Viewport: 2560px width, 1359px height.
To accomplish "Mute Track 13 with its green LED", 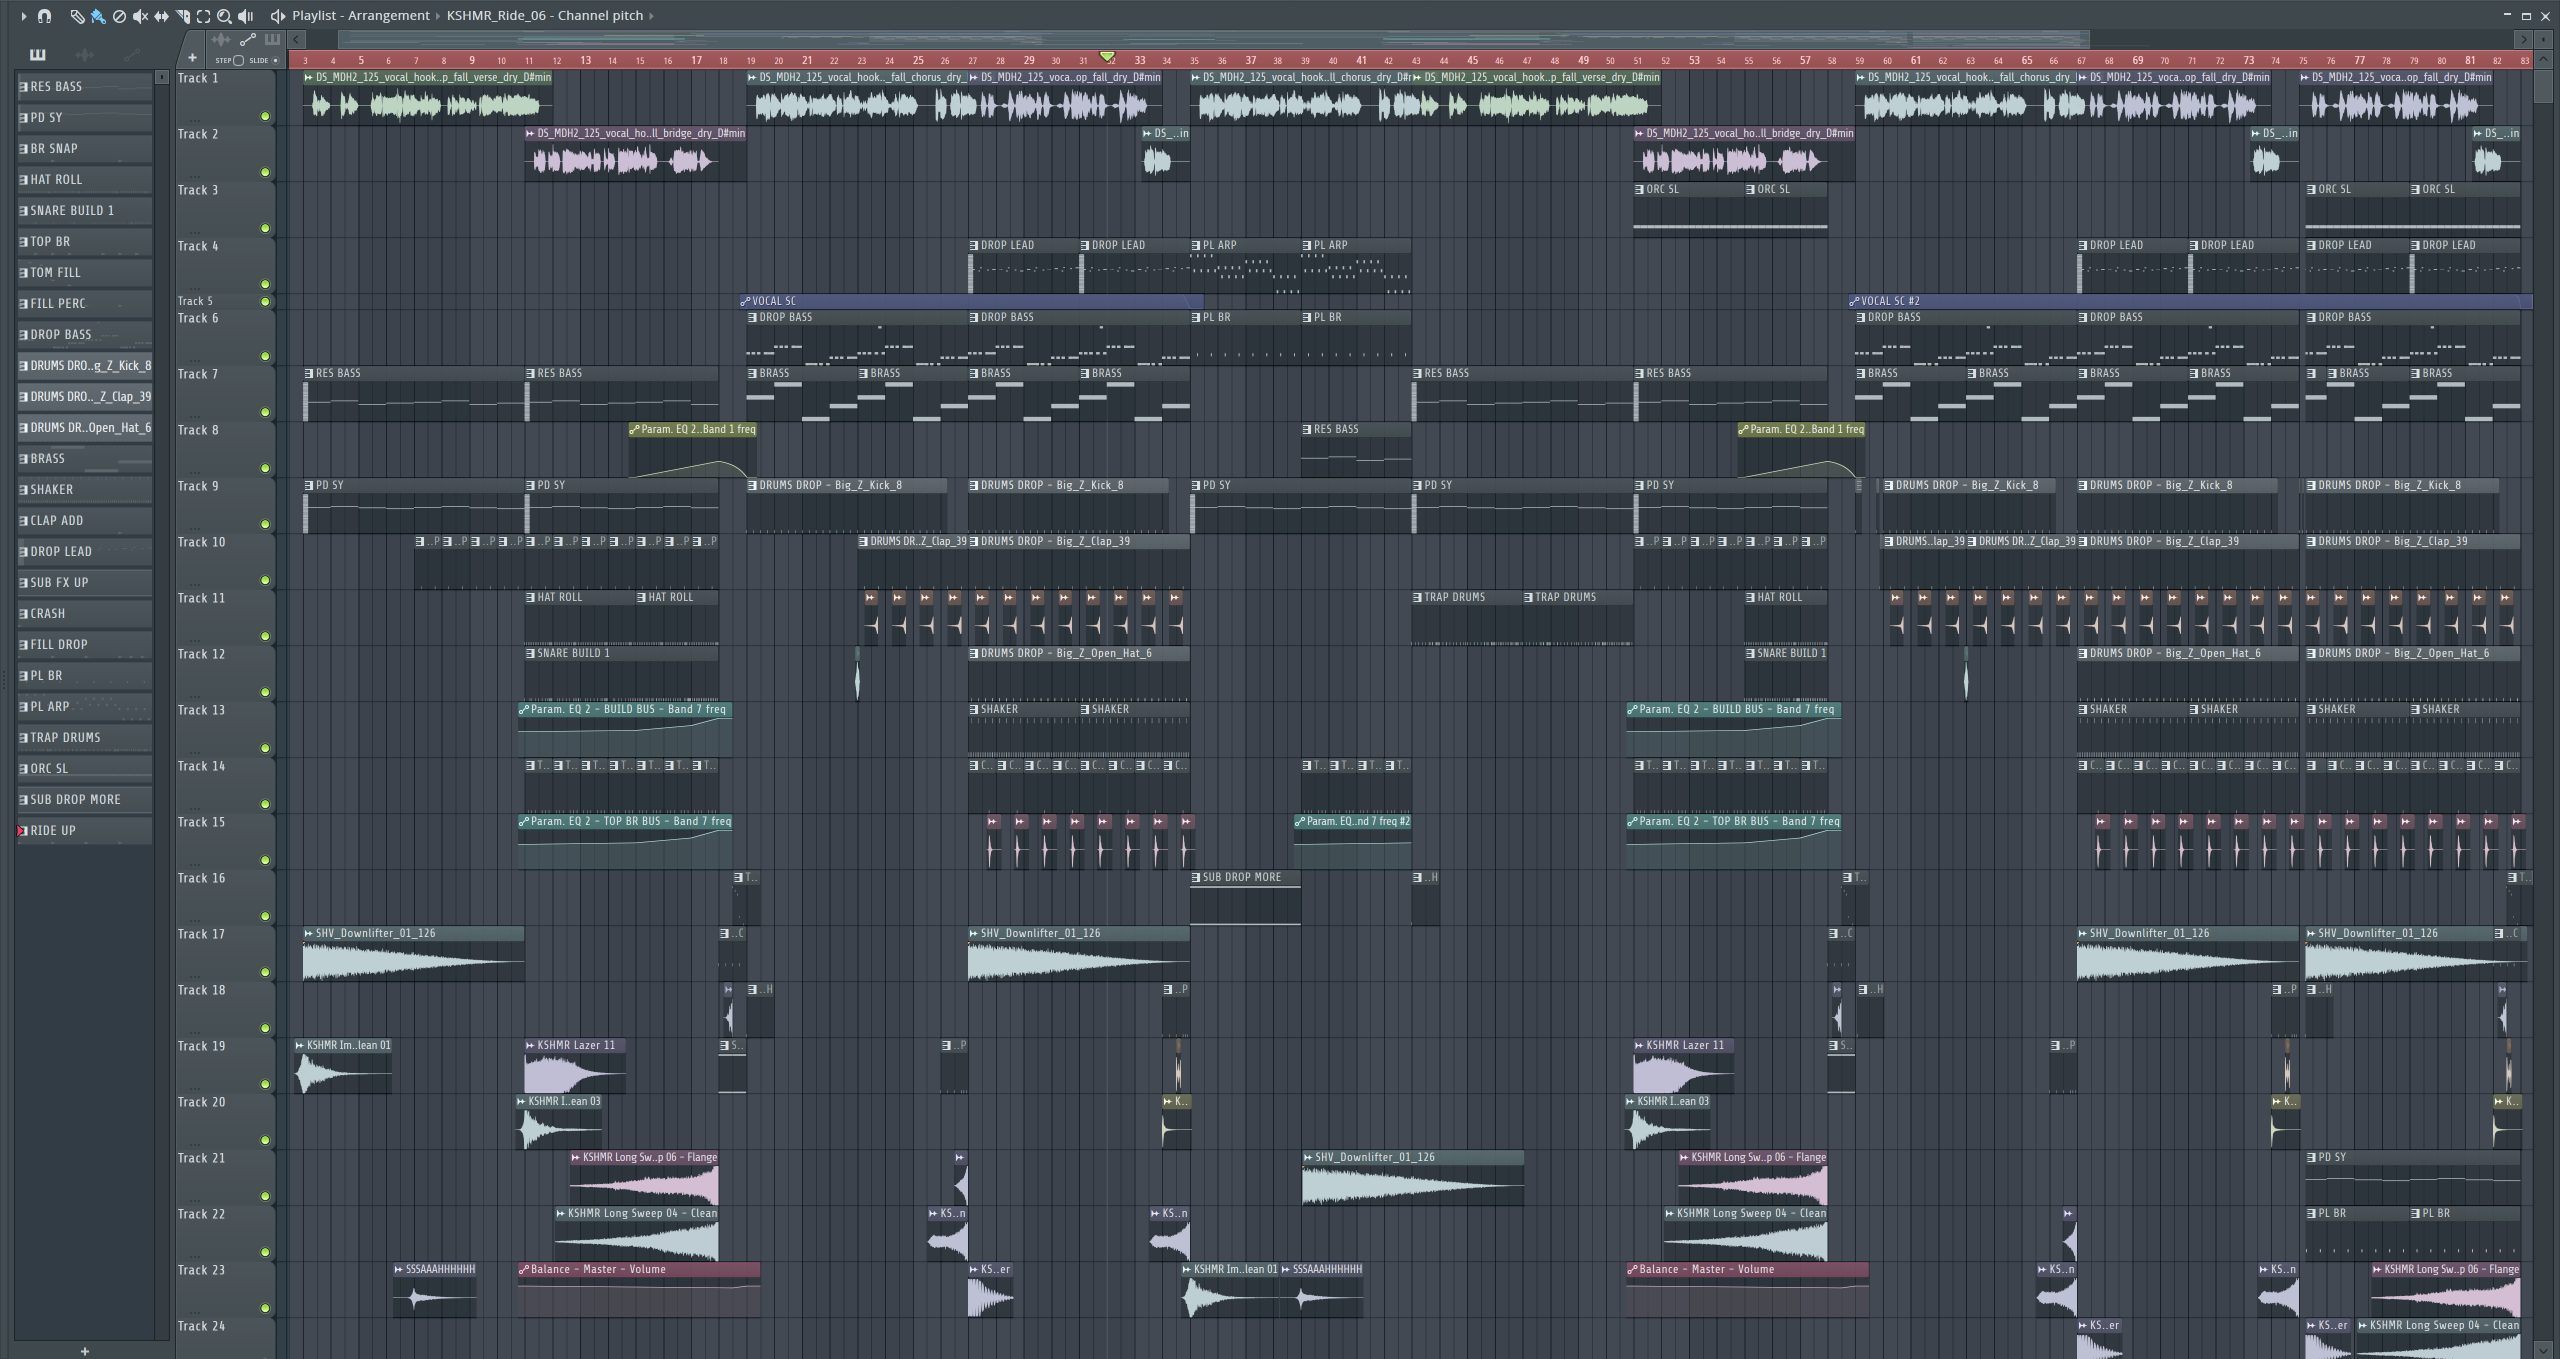I will [x=265, y=749].
